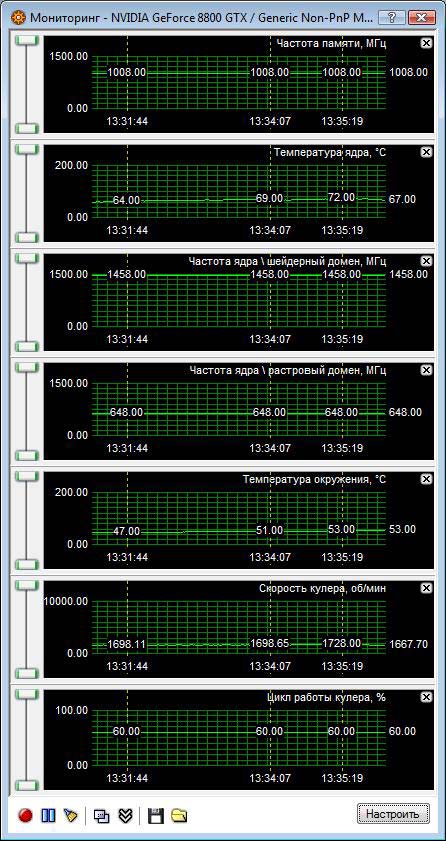Save the log with the floppy disk icon
Screen dimensions: 446x841
pyautogui.click(x=155, y=816)
